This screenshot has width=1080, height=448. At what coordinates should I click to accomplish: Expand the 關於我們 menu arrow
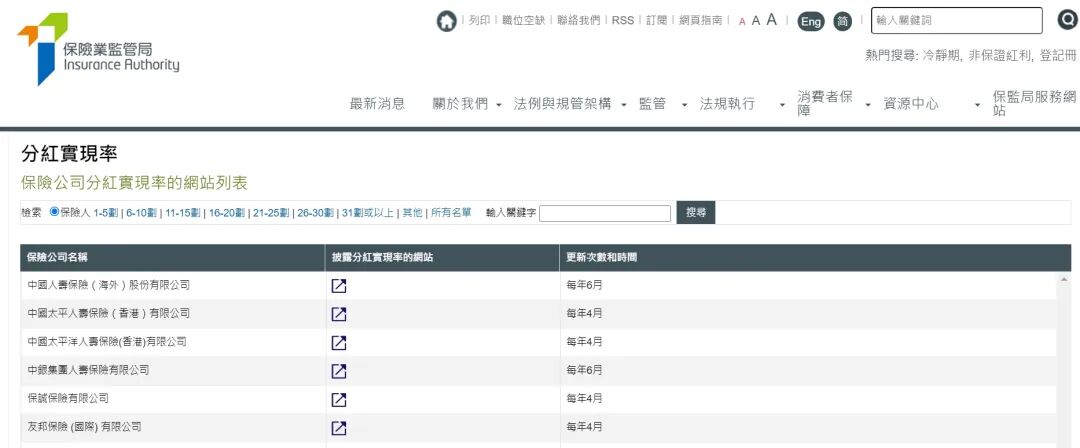click(x=499, y=105)
